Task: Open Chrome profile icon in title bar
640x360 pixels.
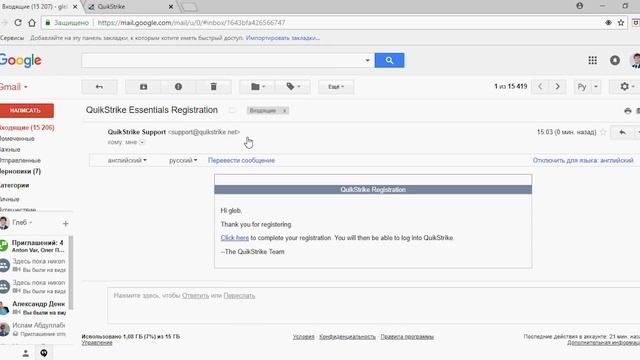Action: pyautogui.click(x=580, y=6)
